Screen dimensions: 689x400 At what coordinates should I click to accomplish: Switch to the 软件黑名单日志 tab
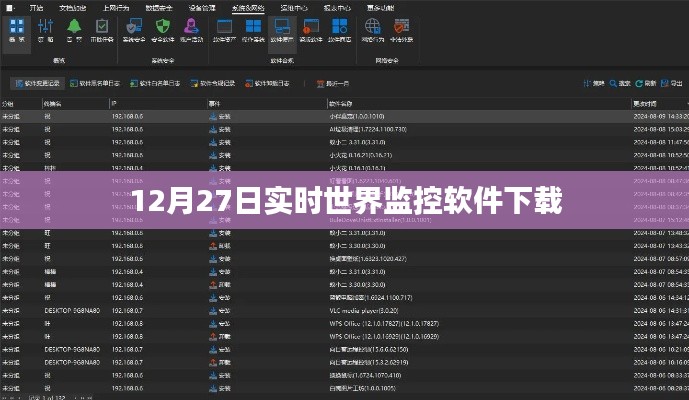[x=98, y=83]
